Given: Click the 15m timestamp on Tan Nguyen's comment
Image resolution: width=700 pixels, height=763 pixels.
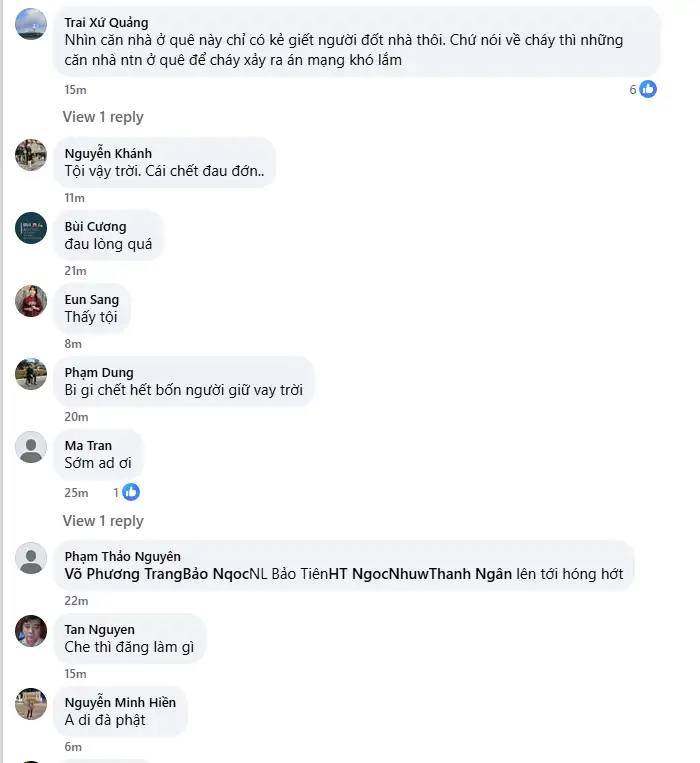Looking at the screenshot, I should click(x=75, y=674).
